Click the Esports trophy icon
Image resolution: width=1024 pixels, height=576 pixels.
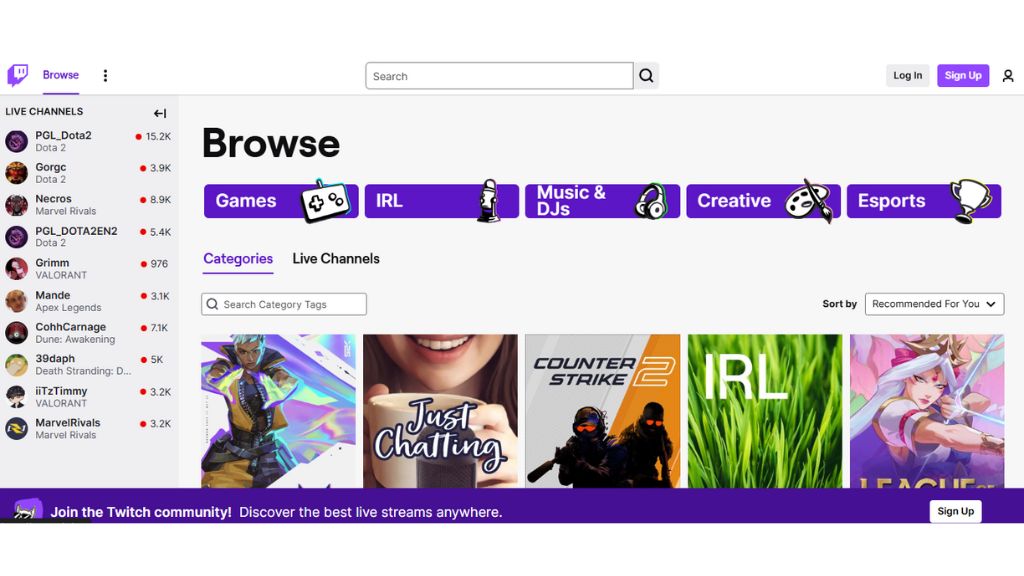click(970, 201)
